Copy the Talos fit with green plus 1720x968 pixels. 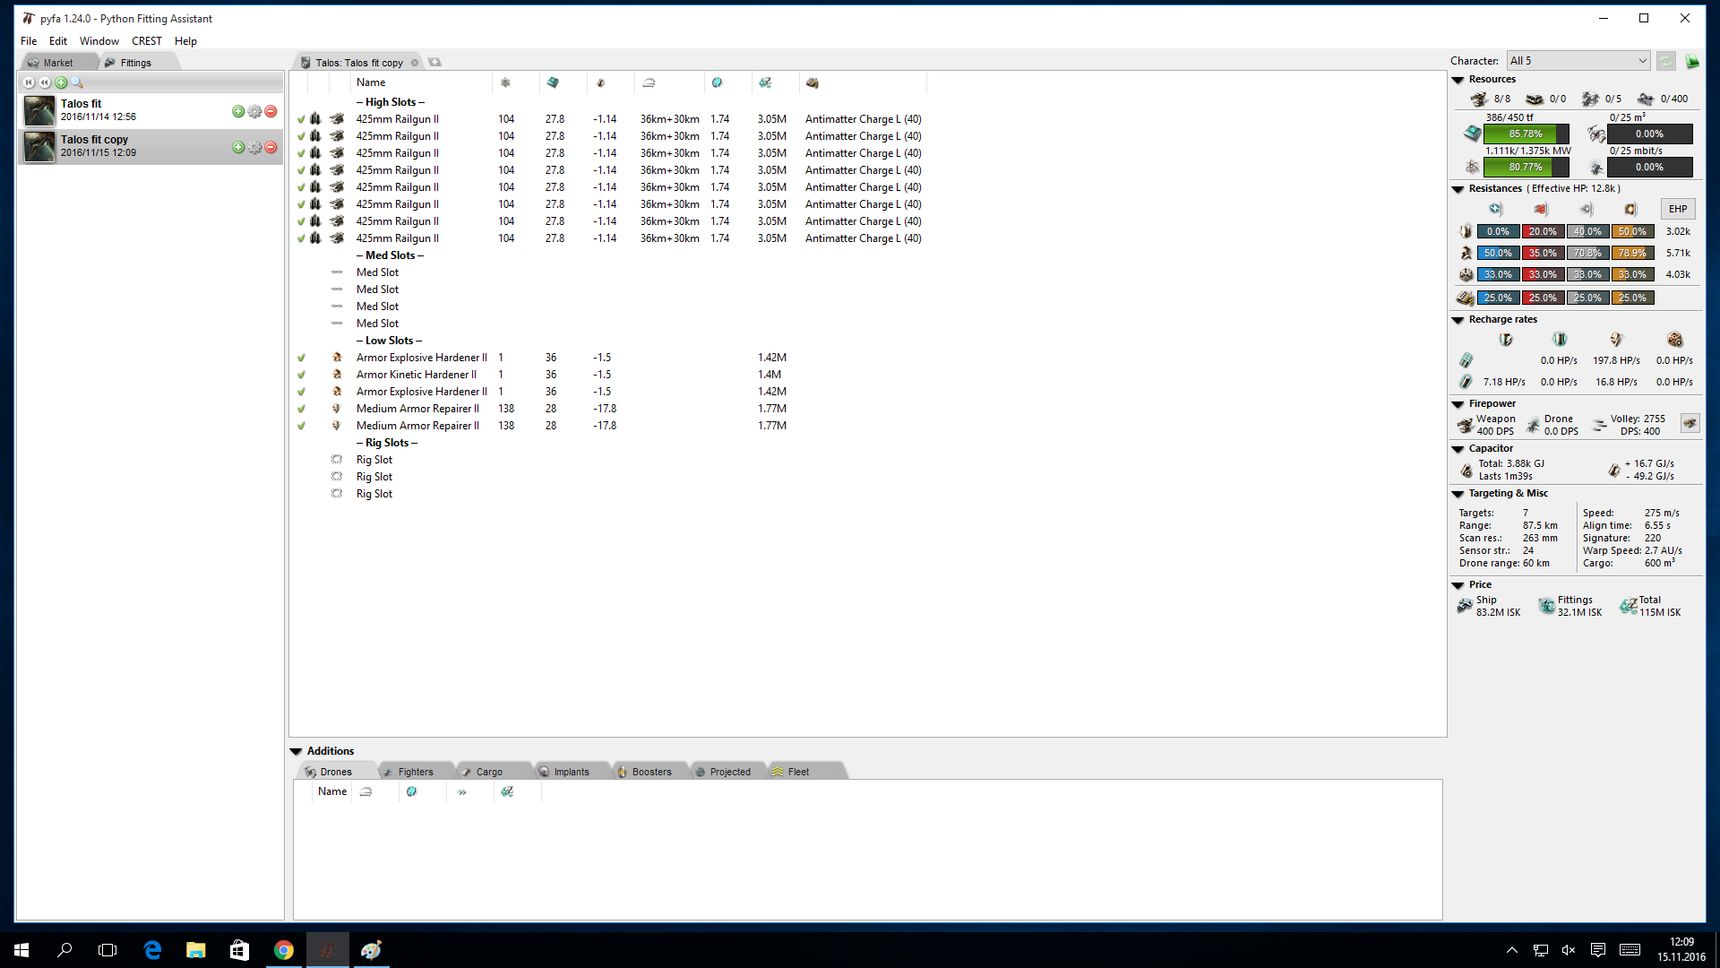tap(238, 111)
